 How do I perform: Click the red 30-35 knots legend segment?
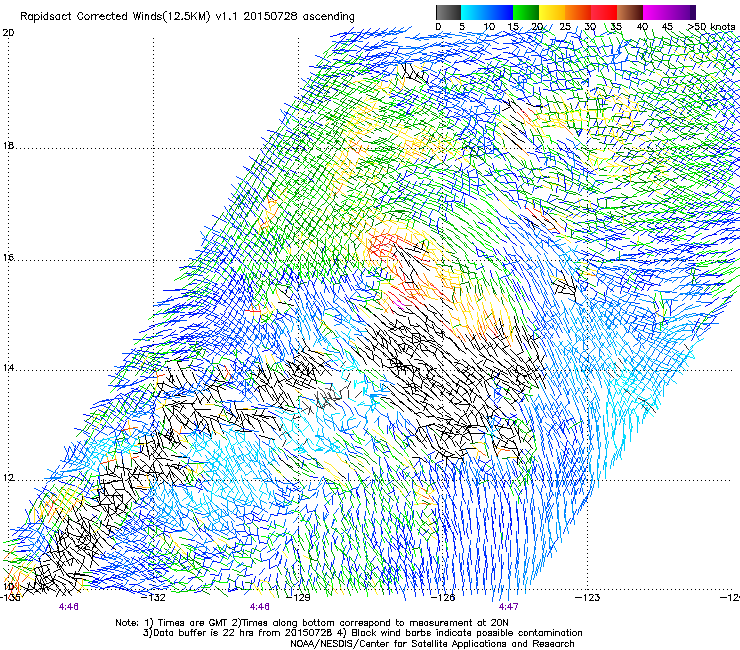[604, 12]
